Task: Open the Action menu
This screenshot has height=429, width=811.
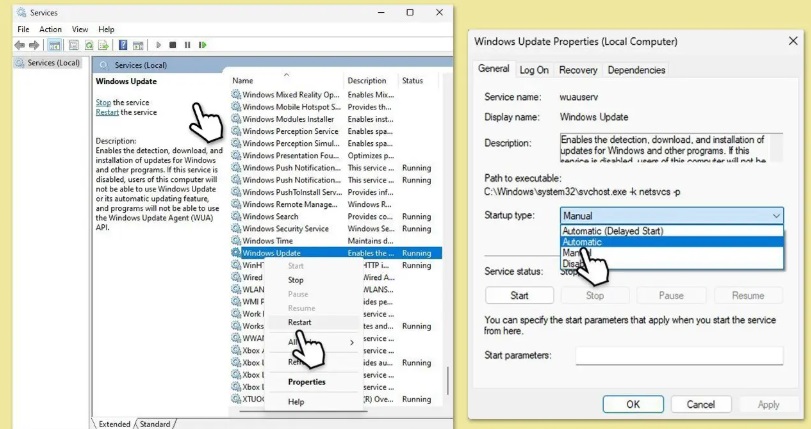Action: coord(50,29)
